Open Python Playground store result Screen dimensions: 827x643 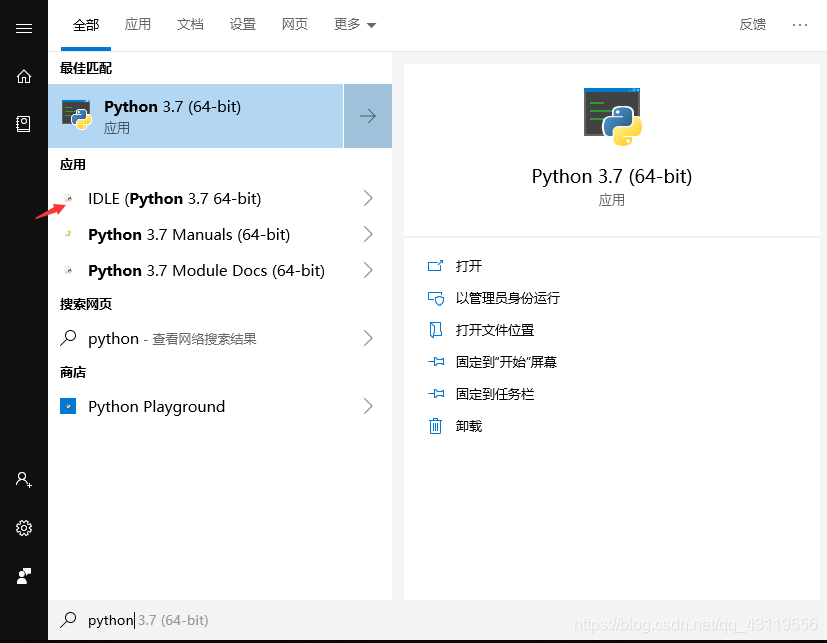tap(220, 406)
